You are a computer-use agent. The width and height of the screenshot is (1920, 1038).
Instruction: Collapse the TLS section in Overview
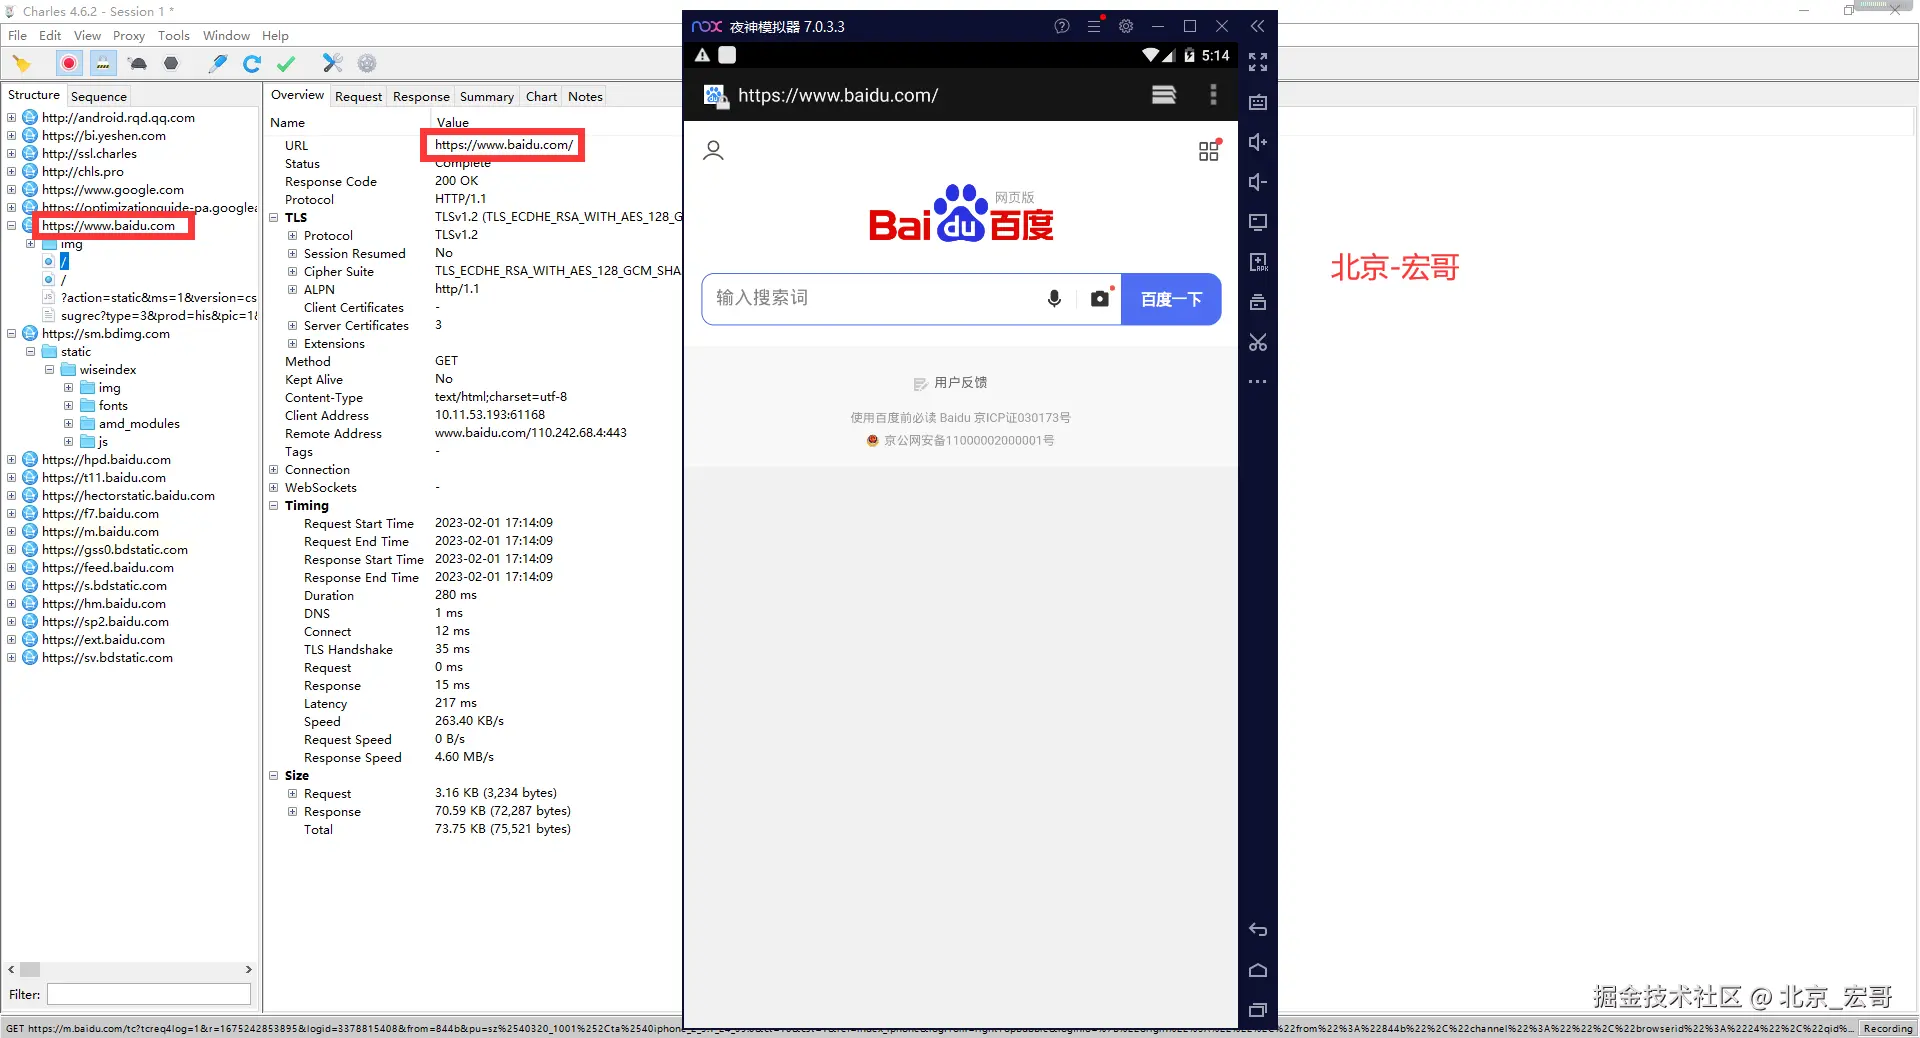coord(274,217)
